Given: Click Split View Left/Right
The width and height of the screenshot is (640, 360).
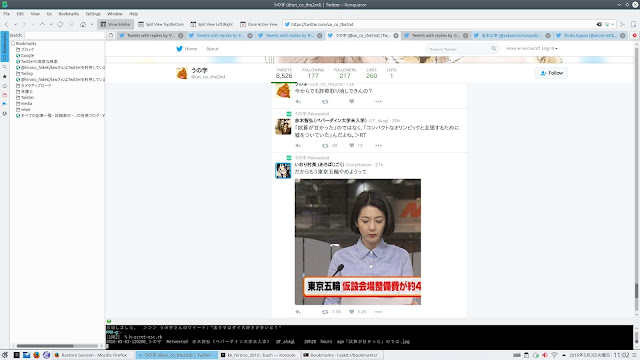Looking at the screenshot, I should pos(212,24).
